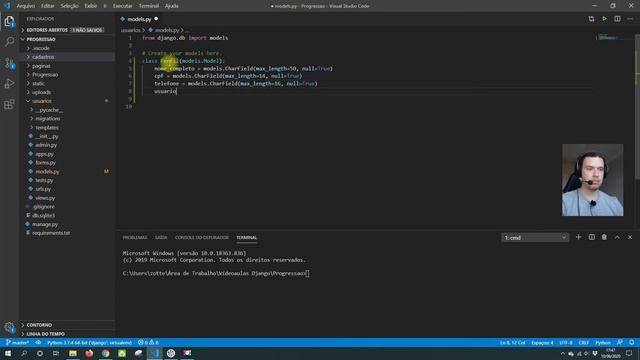Click the errors and warnings counter in status bar
640x360 pixels.
click(148, 342)
